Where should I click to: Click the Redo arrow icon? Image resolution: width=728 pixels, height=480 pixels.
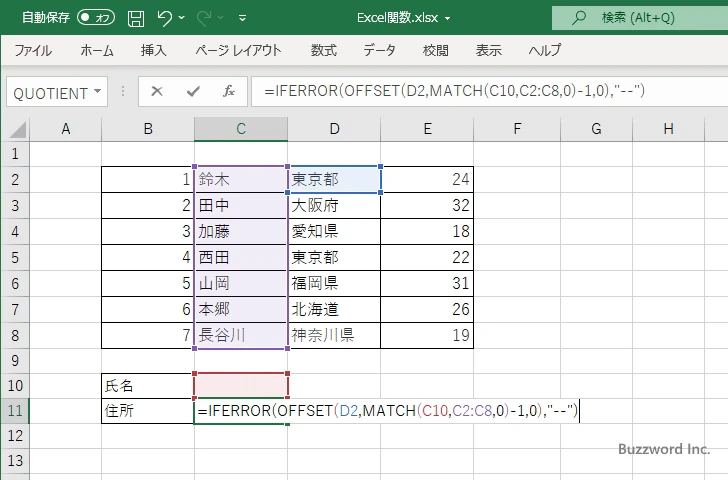pyautogui.click(x=204, y=18)
